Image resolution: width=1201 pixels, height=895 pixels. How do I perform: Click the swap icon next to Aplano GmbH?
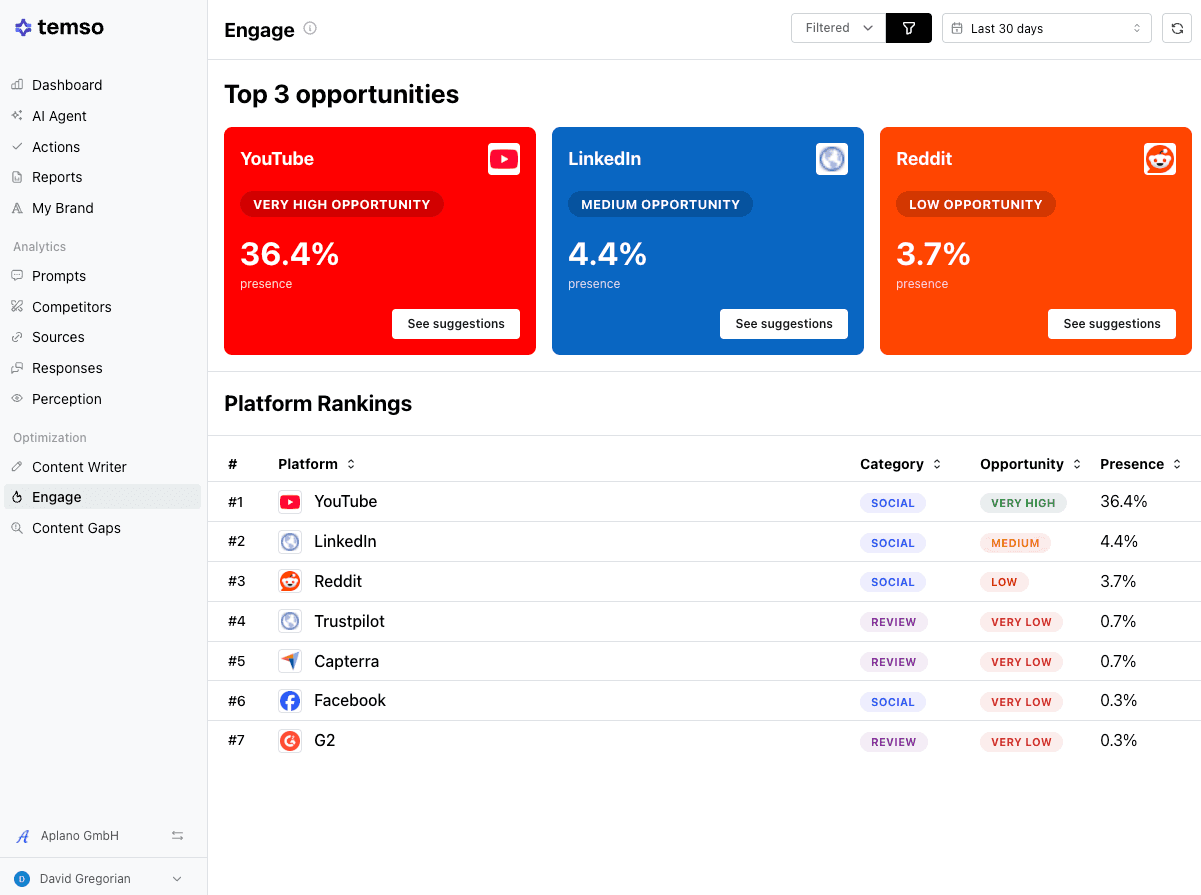(177, 836)
